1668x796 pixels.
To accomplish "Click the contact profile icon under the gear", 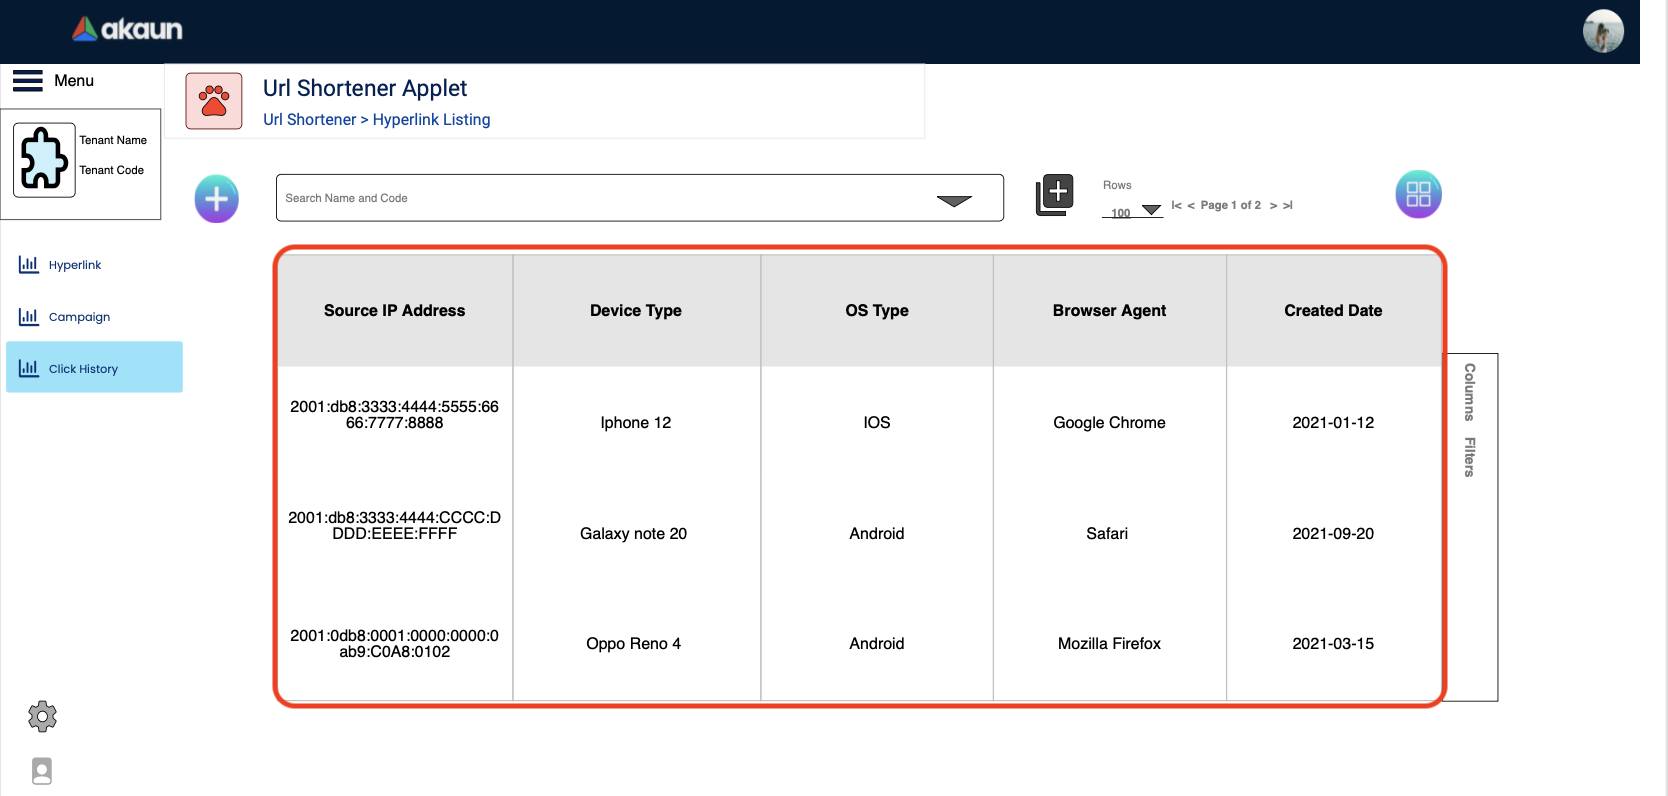I will [x=42, y=771].
